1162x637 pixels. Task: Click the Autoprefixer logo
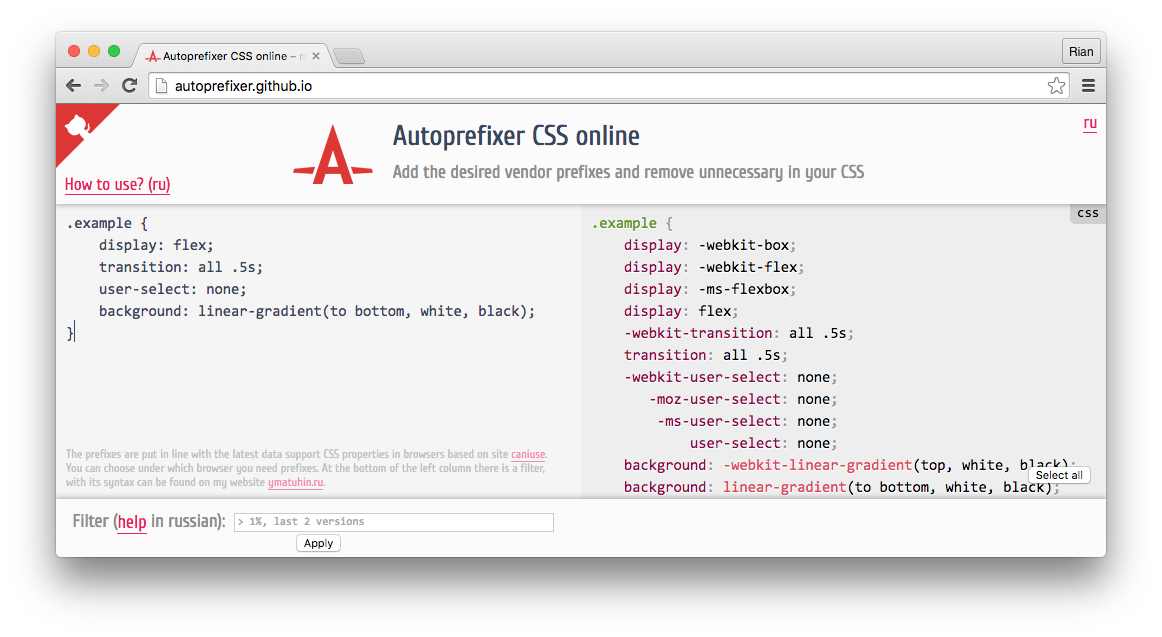pyautogui.click(x=333, y=155)
